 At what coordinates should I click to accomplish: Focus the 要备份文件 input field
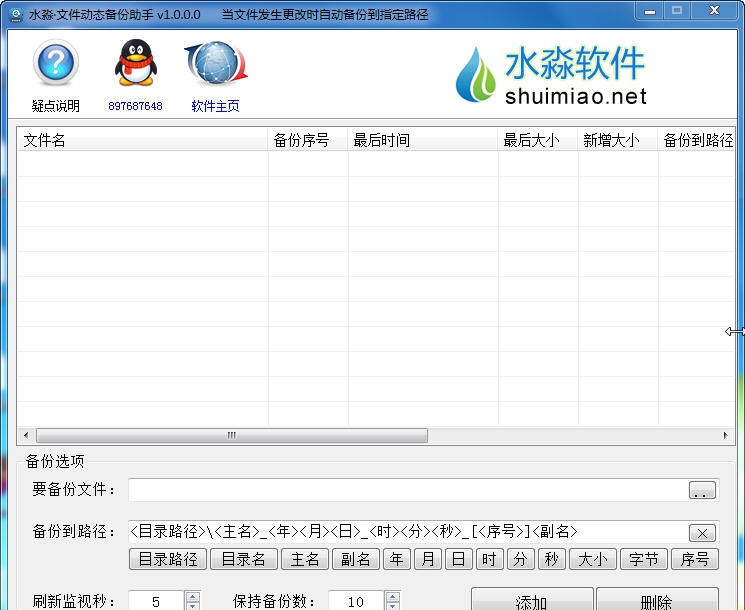click(408, 490)
